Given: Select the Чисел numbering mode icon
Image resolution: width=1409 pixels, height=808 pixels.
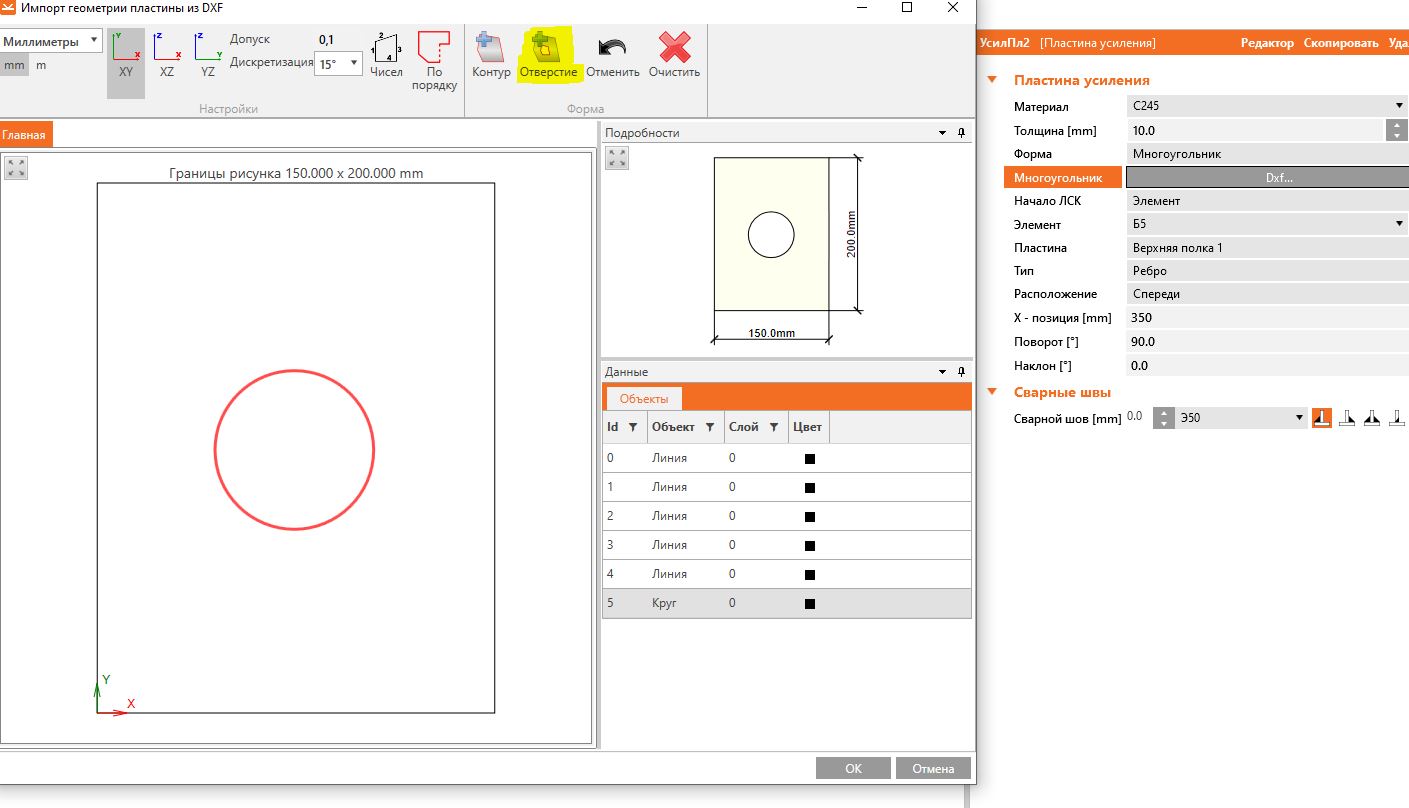Looking at the screenshot, I should [386, 54].
